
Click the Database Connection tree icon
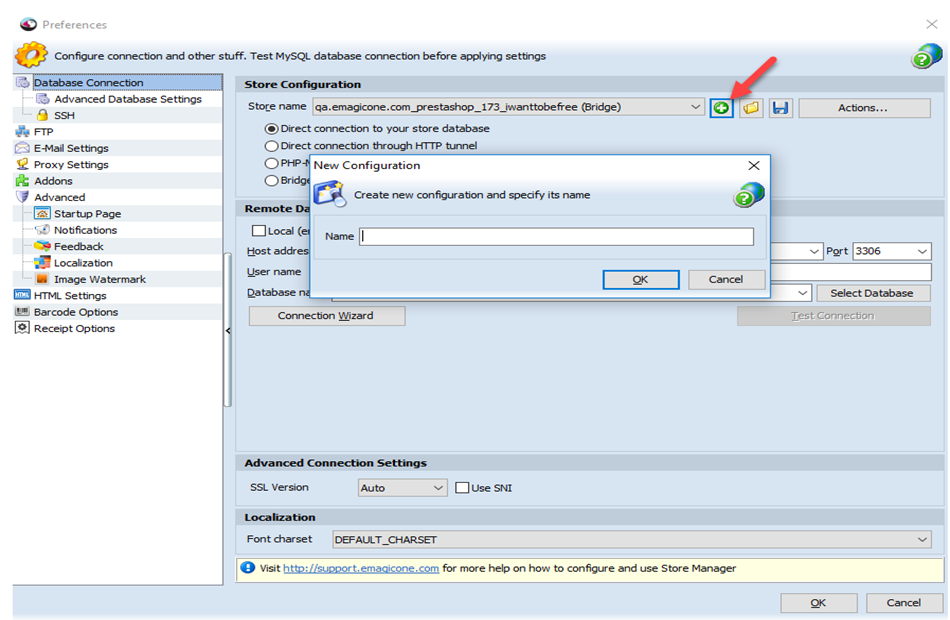23,82
